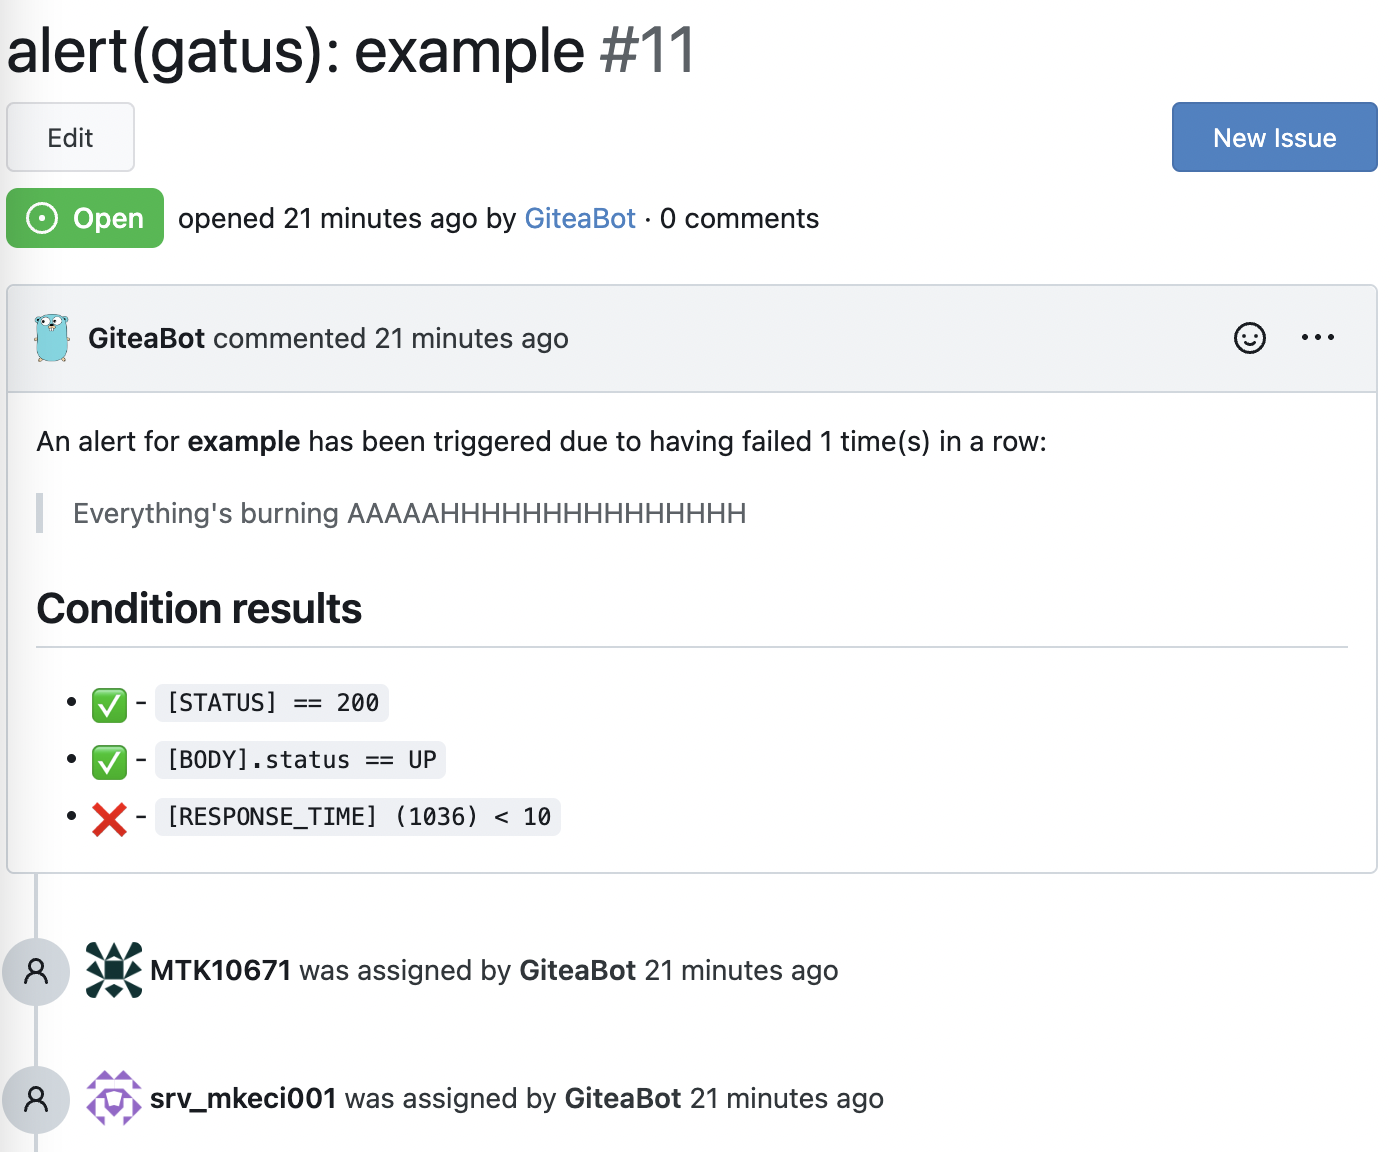Click the green checkmark beside BODY status condition
The width and height of the screenshot is (1390, 1152).
tap(109, 761)
